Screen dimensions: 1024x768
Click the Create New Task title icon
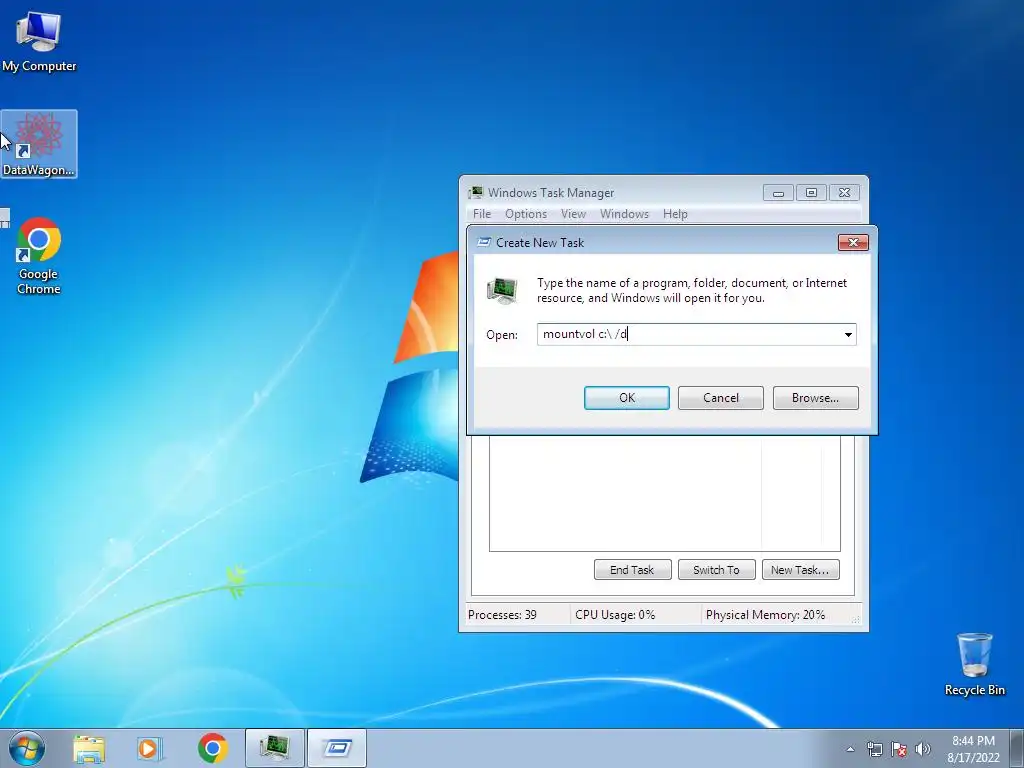[484, 242]
